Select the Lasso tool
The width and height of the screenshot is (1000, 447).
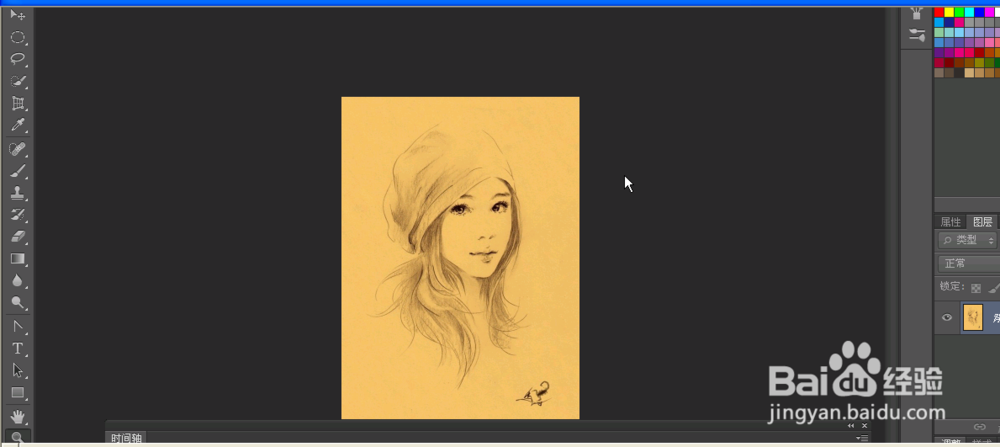point(18,59)
